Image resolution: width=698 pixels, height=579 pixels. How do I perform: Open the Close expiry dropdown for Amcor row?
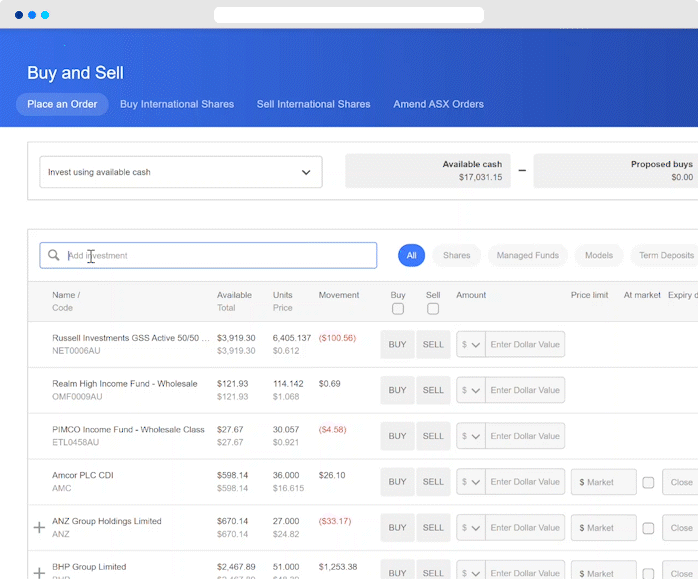tap(680, 482)
